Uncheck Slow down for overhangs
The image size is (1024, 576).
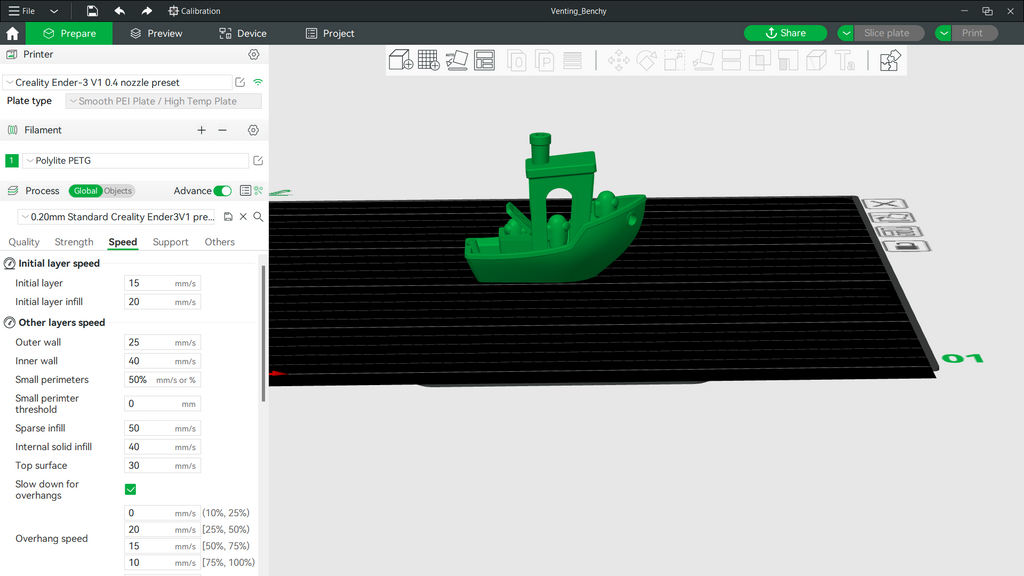click(131, 489)
